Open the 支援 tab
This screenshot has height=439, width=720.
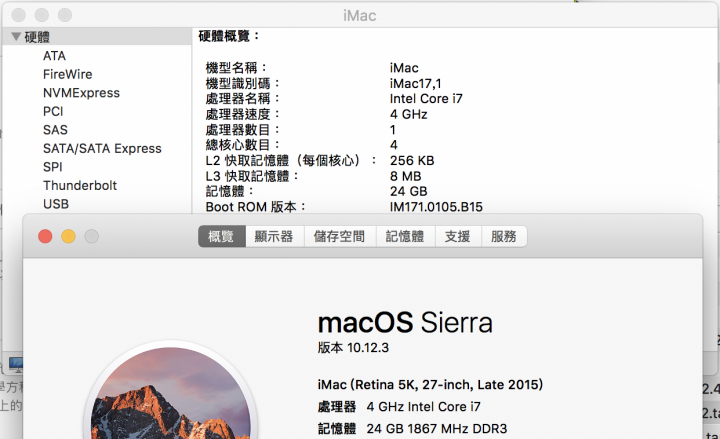tap(458, 236)
